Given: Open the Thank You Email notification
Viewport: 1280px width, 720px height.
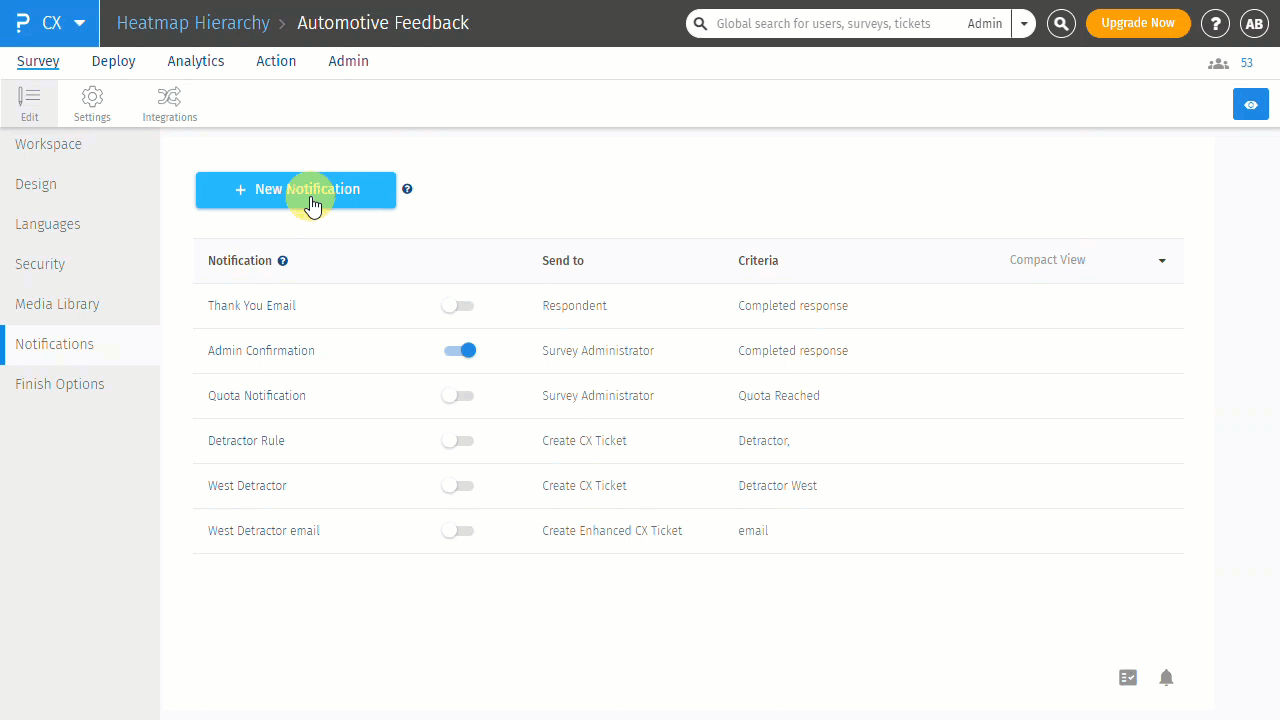Looking at the screenshot, I should point(252,306).
